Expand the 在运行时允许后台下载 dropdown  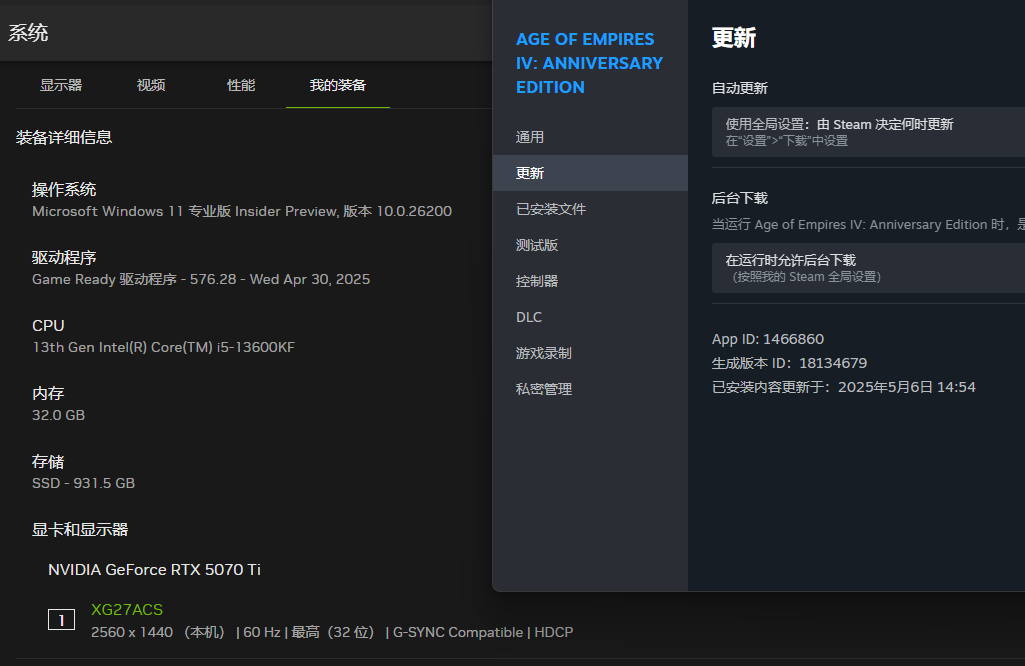868,268
